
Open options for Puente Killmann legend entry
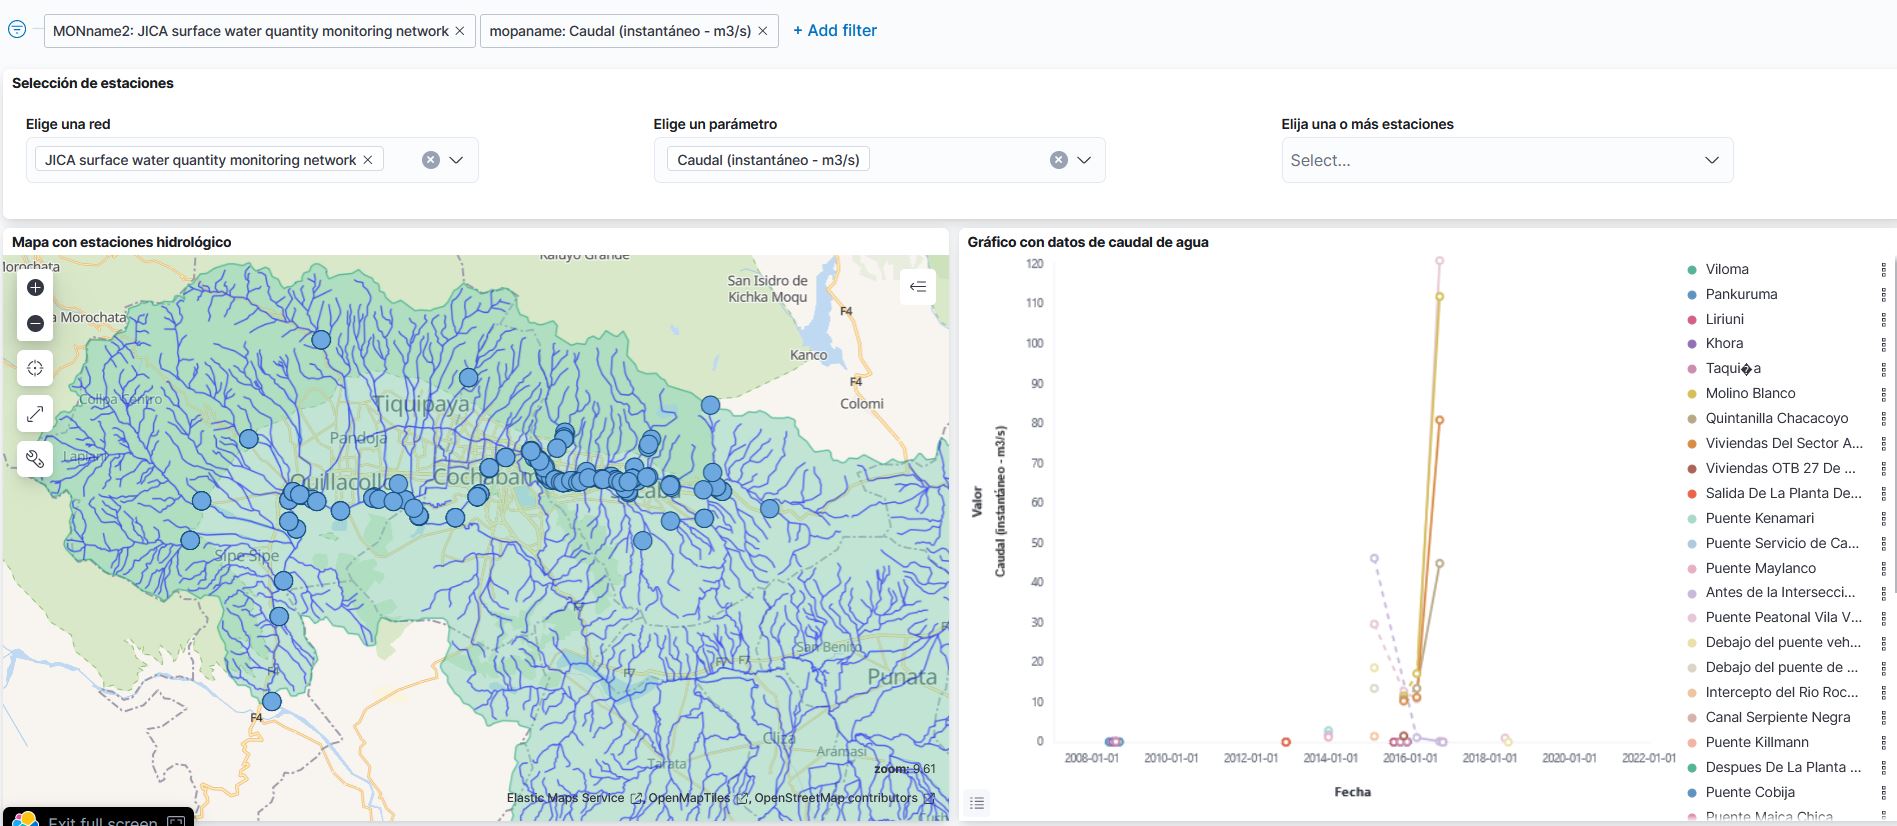(x=1884, y=743)
